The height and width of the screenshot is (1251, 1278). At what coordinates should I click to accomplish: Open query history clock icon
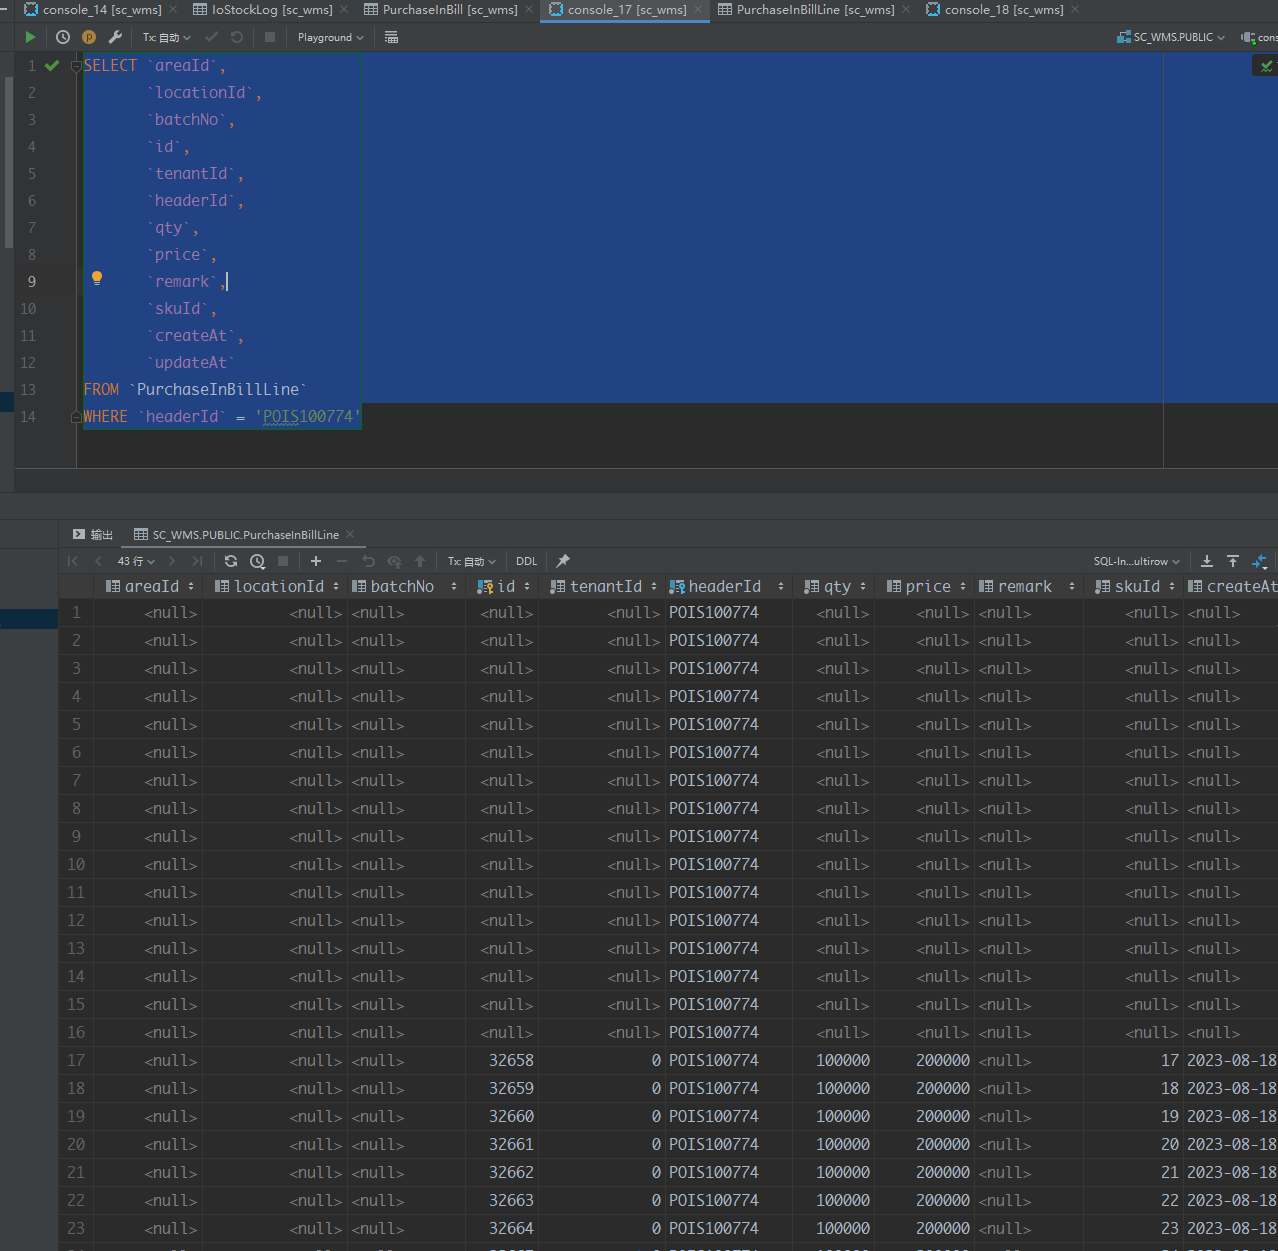coord(63,37)
